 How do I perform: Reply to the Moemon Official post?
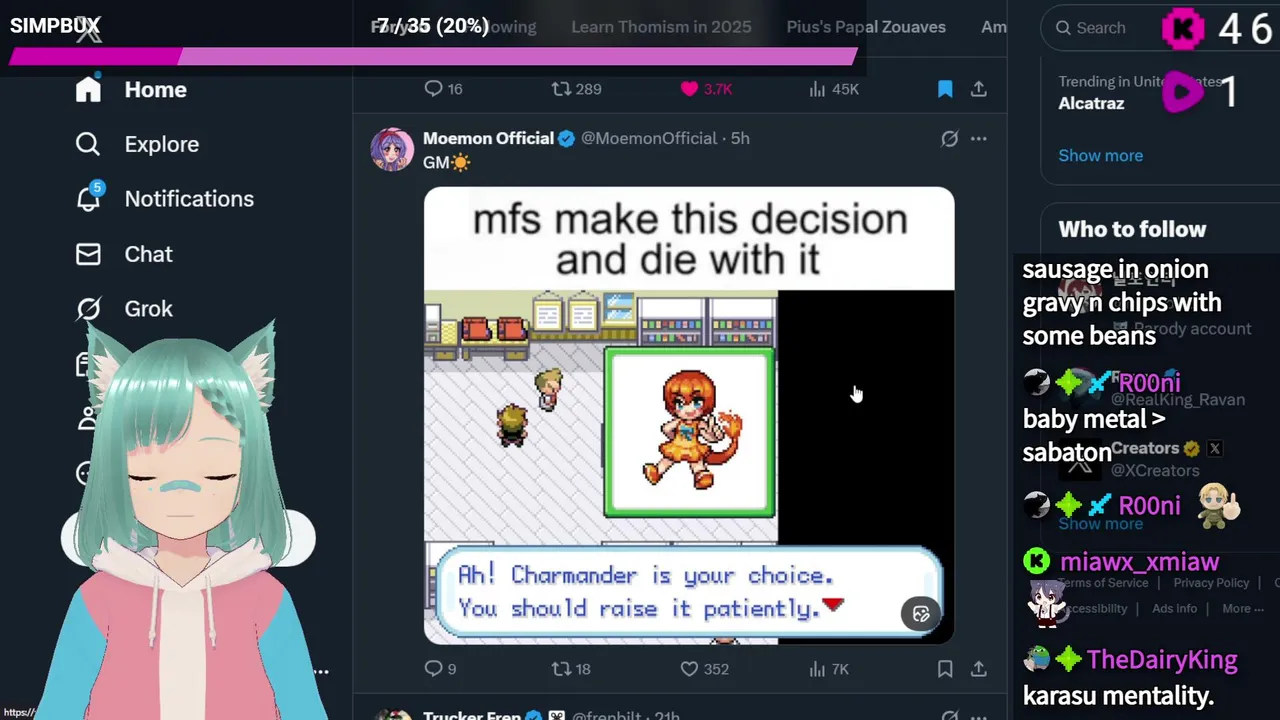point(433,668)
